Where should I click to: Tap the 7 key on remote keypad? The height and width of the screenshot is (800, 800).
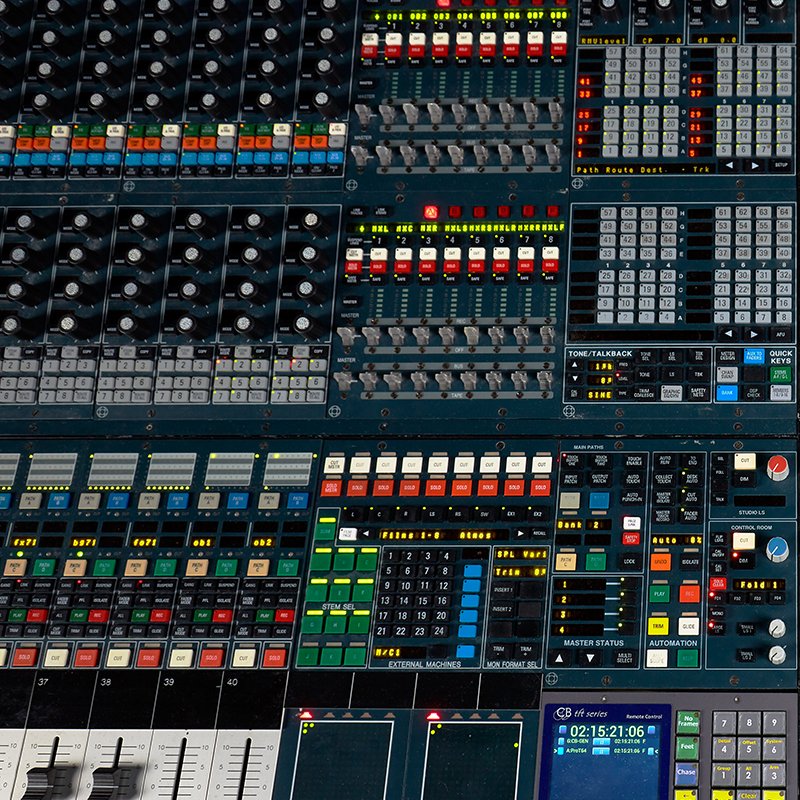tap(723, 722)
